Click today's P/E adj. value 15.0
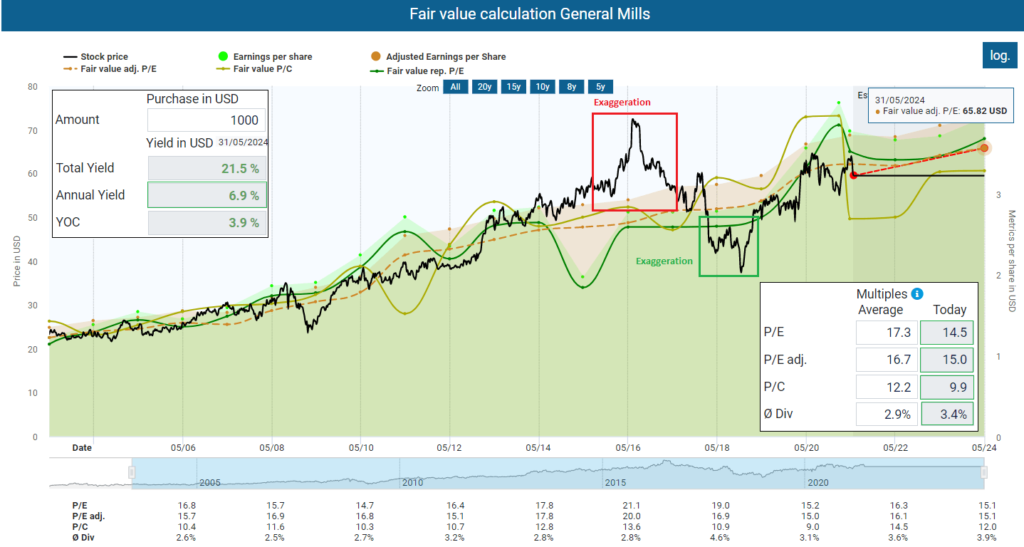The height and width of the screenshot is (547, 1024). pyautogui.click(x=947, y=360)
